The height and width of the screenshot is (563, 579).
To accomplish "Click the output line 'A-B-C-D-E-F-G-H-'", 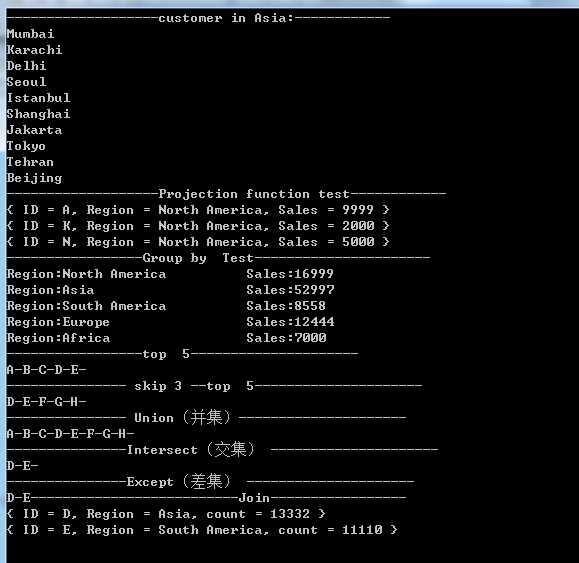I will [71, 434].
